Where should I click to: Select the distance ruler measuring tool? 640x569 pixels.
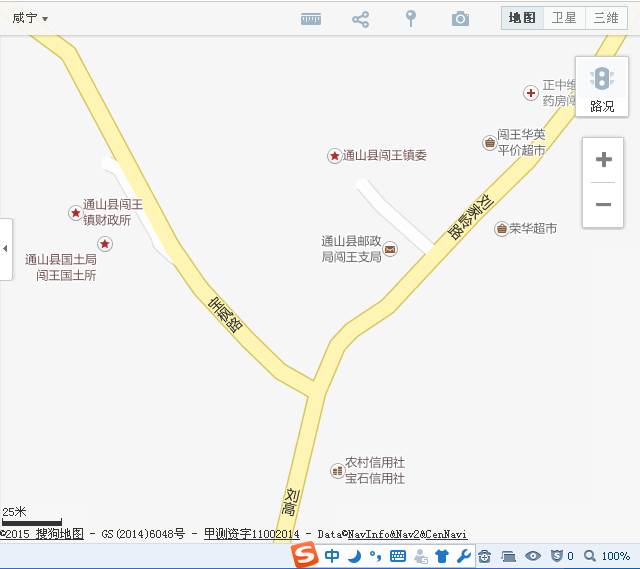[311, 19]
